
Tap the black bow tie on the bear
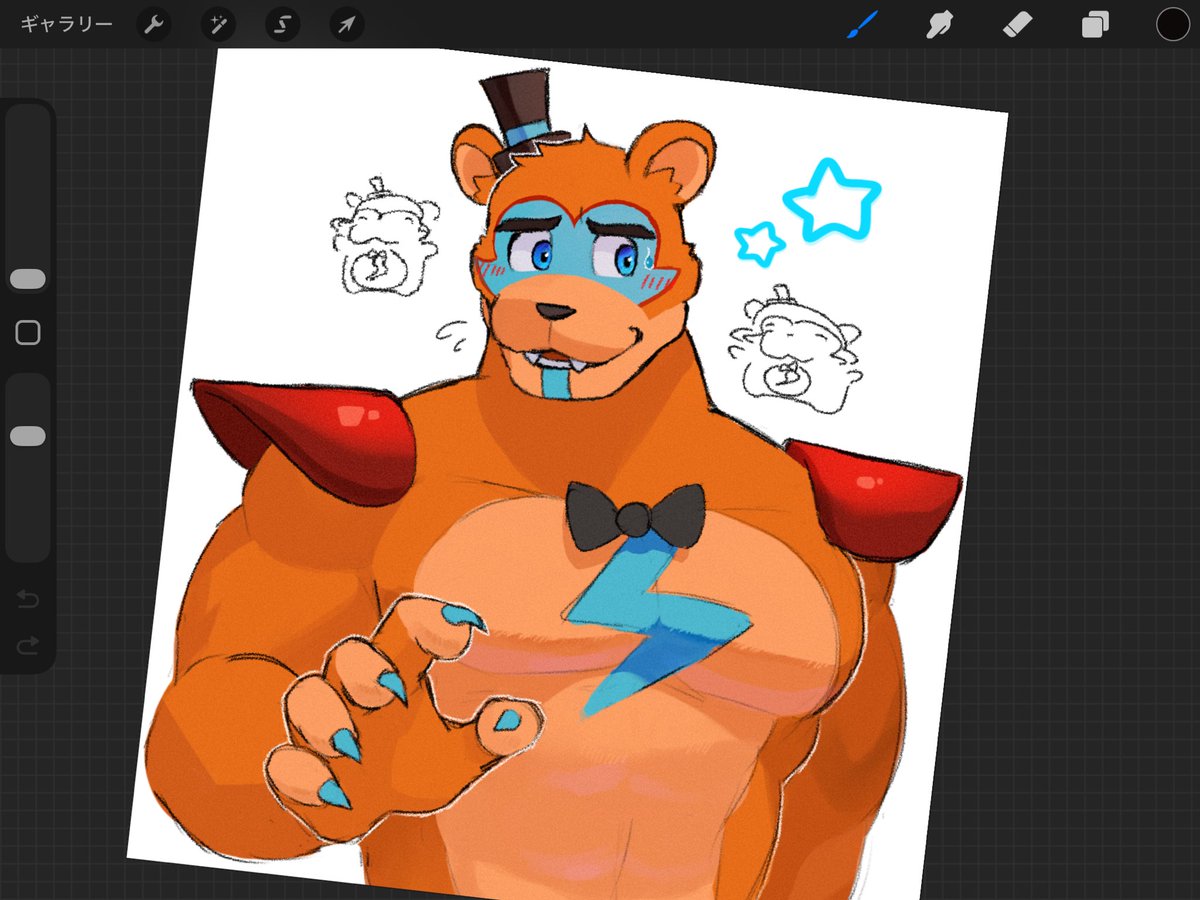click(634, 516)
